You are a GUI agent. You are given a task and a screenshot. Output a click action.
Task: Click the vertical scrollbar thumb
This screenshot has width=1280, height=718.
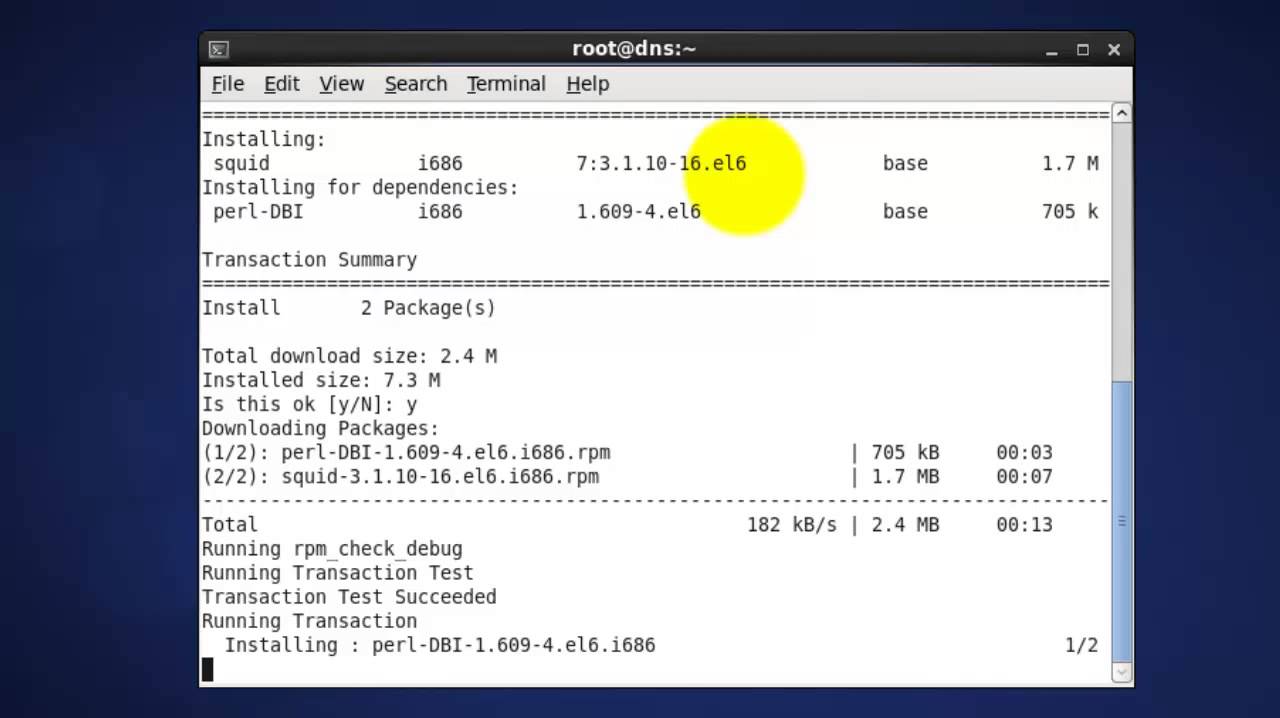pos(1122,521)
